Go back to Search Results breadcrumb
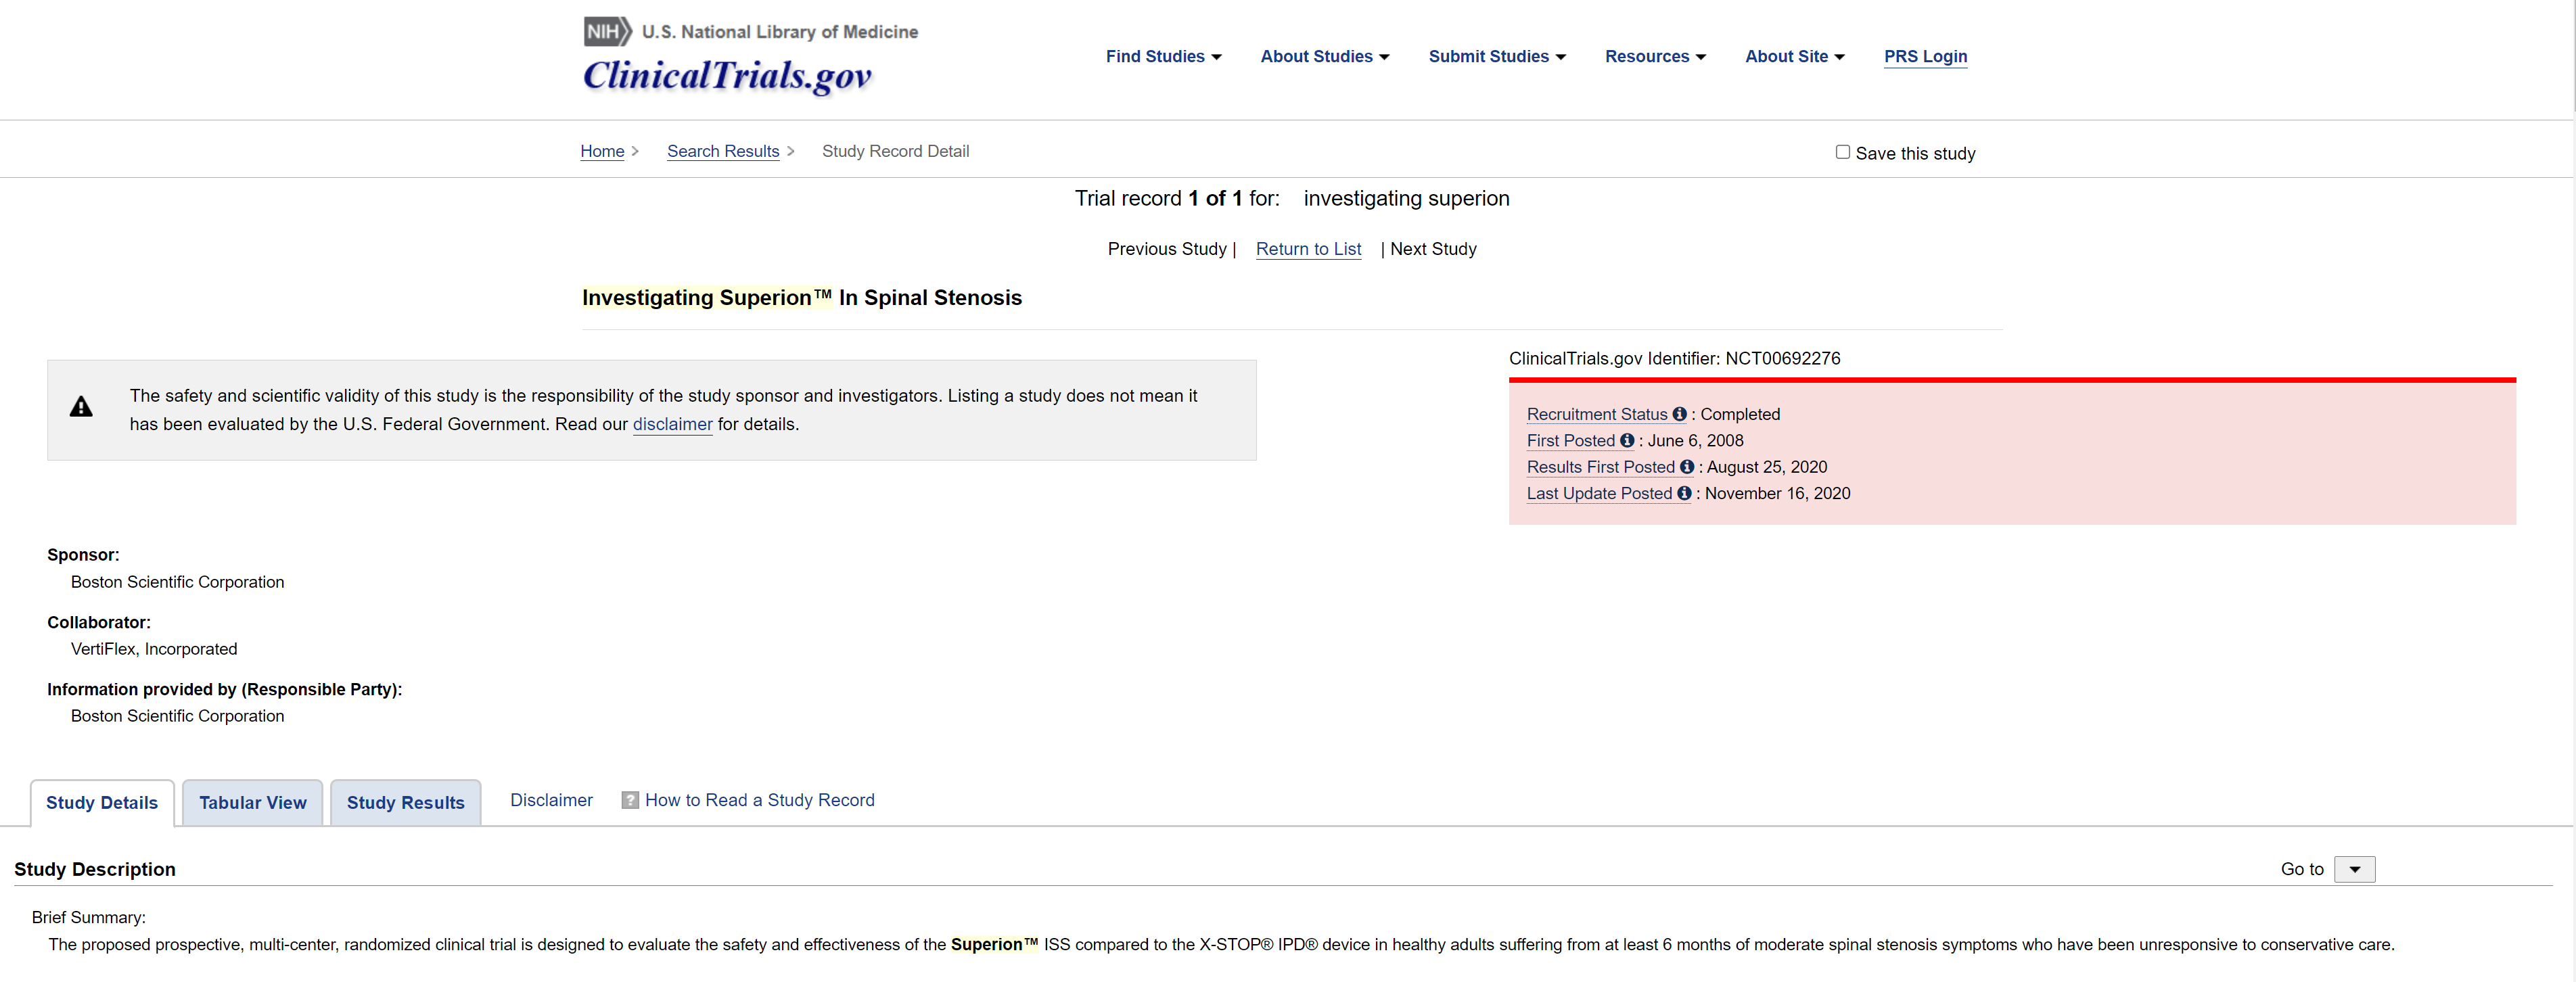 (x=723, y=151)
